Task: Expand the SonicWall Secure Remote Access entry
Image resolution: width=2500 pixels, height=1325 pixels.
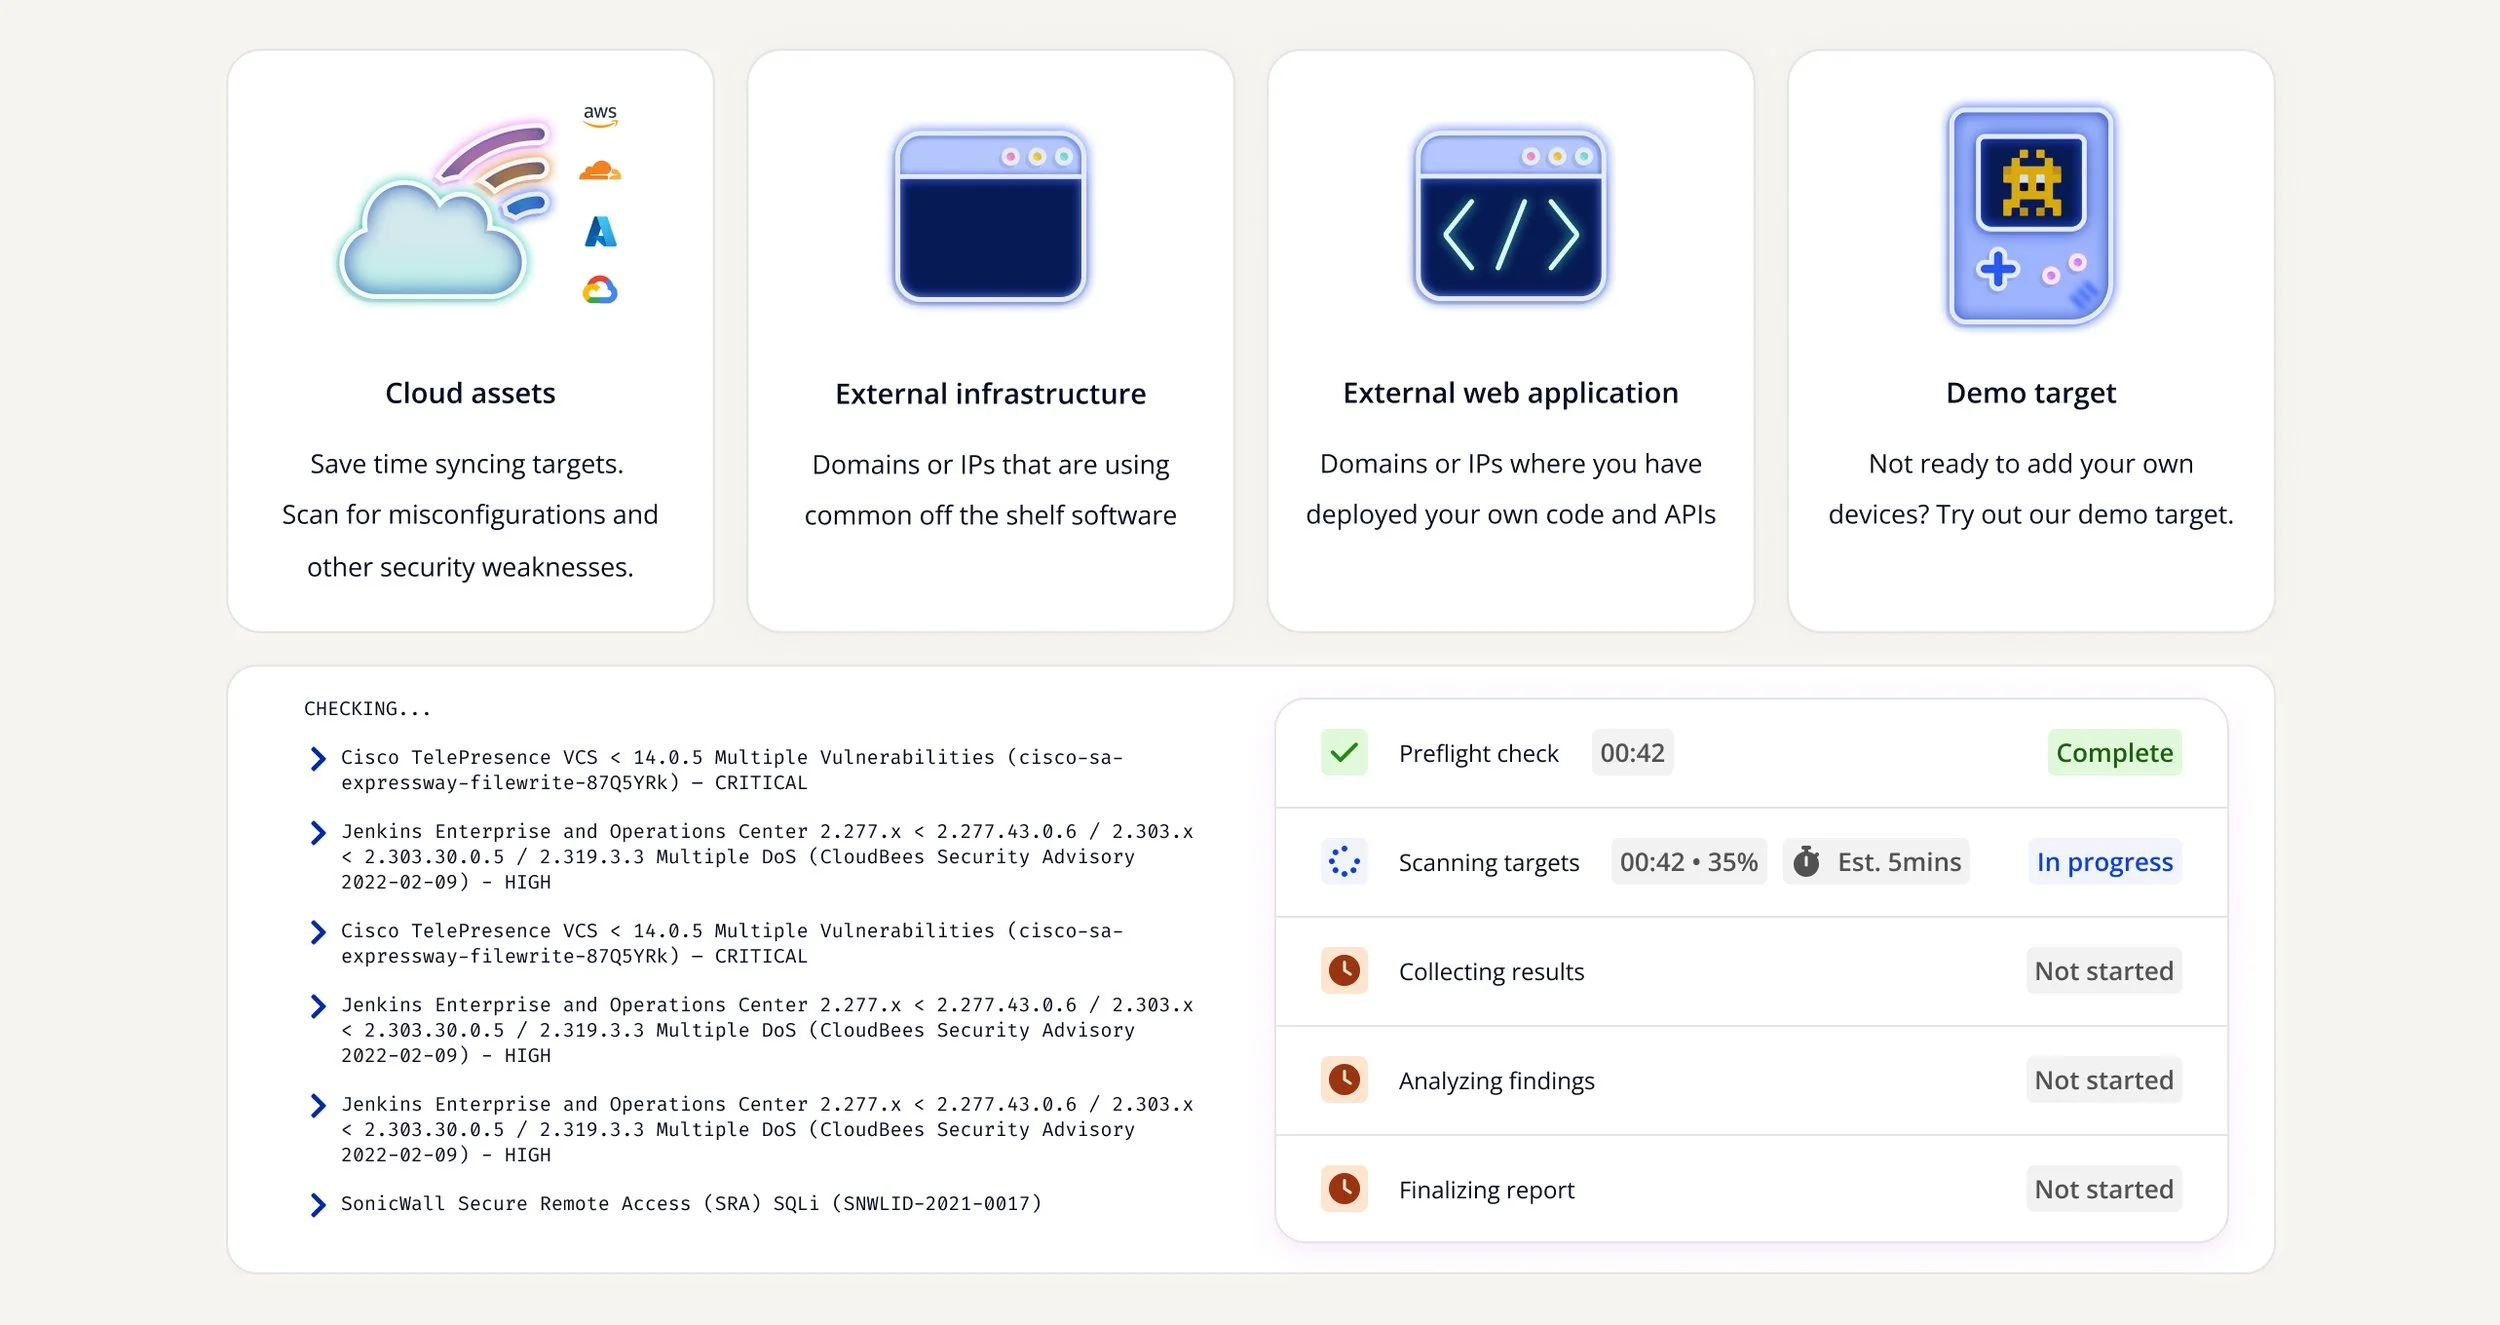Action: (x=318, y=1204)
